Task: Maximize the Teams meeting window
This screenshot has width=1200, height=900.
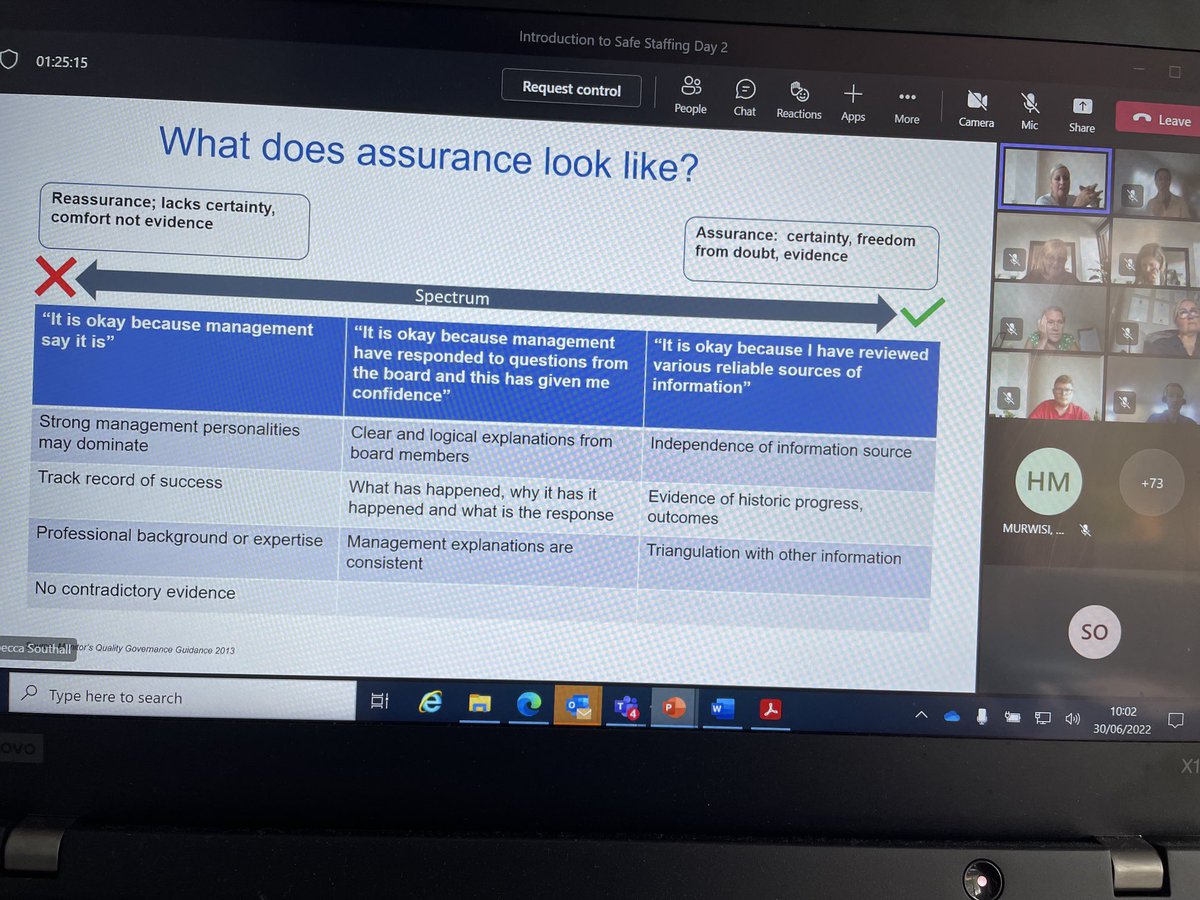Action: tap(1175, 72)
